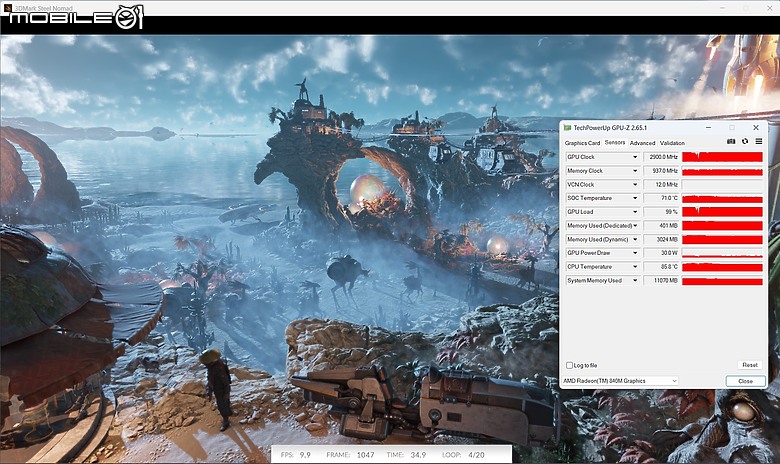Open the CPU Temperature sensor dropdown
The height and width of the screenshot is (464, 780).
click(635, 267)
